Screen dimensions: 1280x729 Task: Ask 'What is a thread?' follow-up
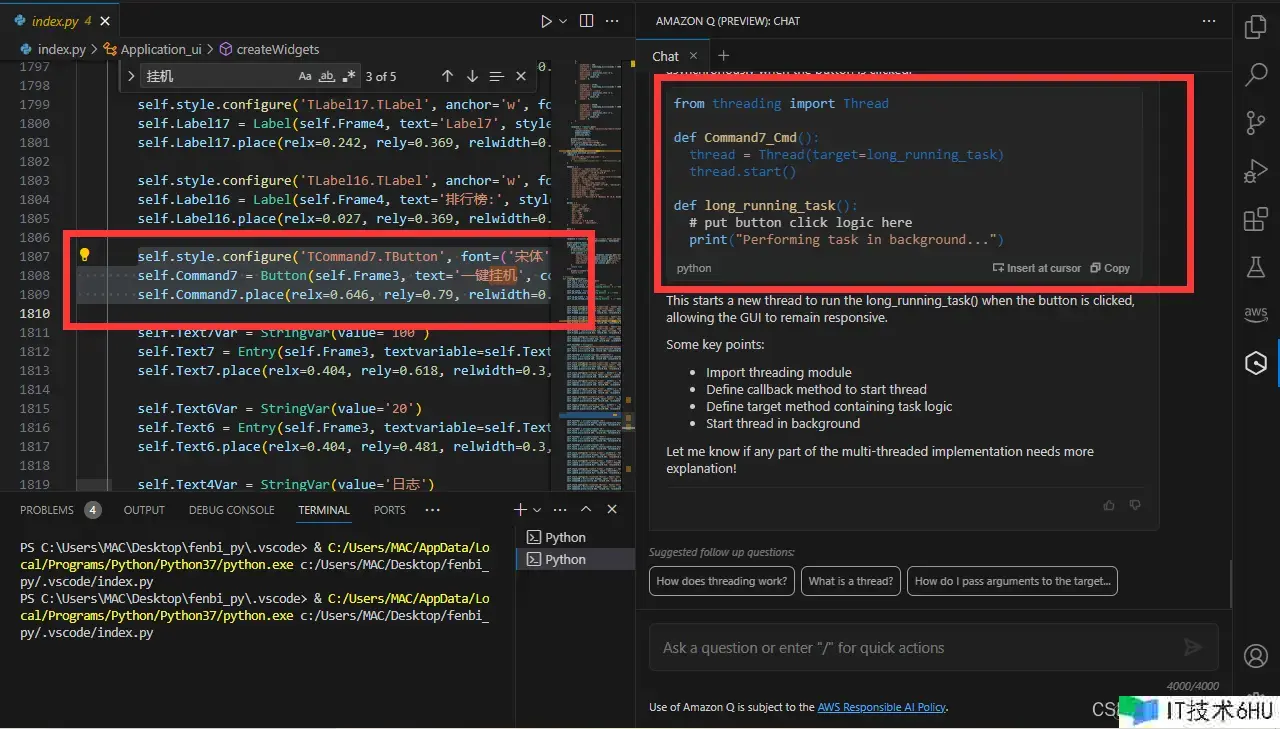pyautogui.click(x=851, y=581)
